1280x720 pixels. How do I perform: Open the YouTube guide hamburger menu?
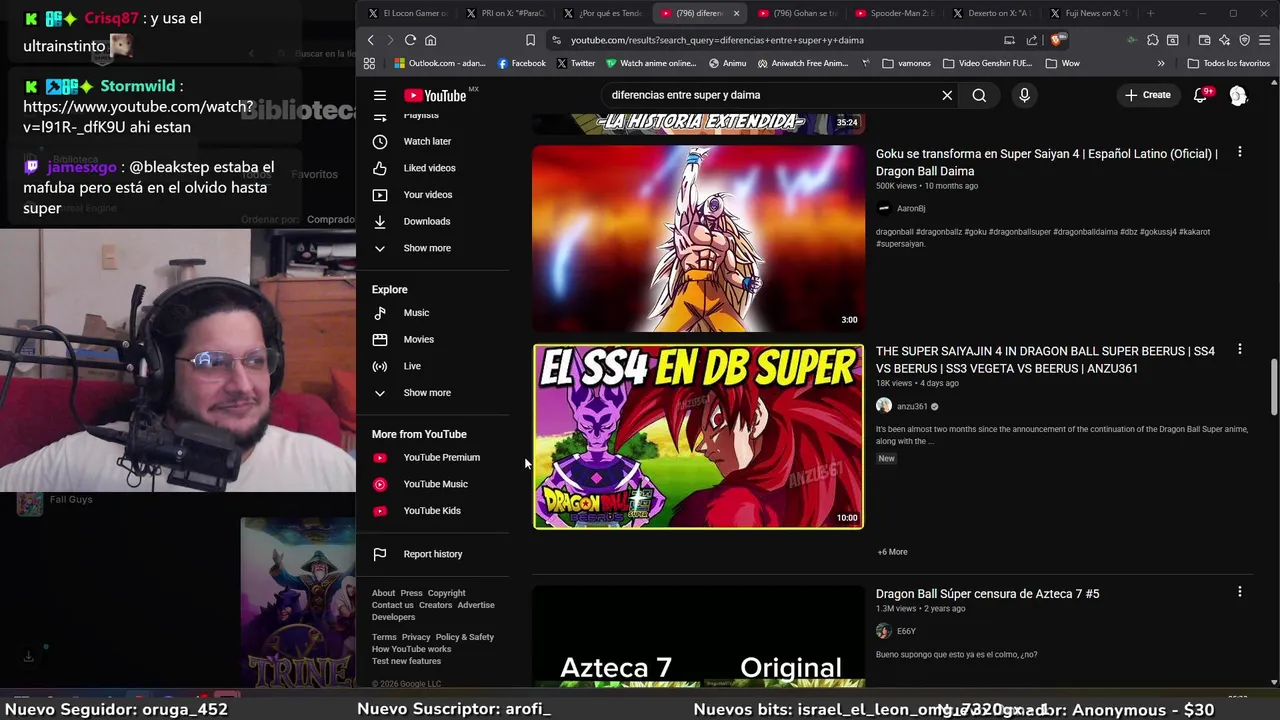click(380, 95)
